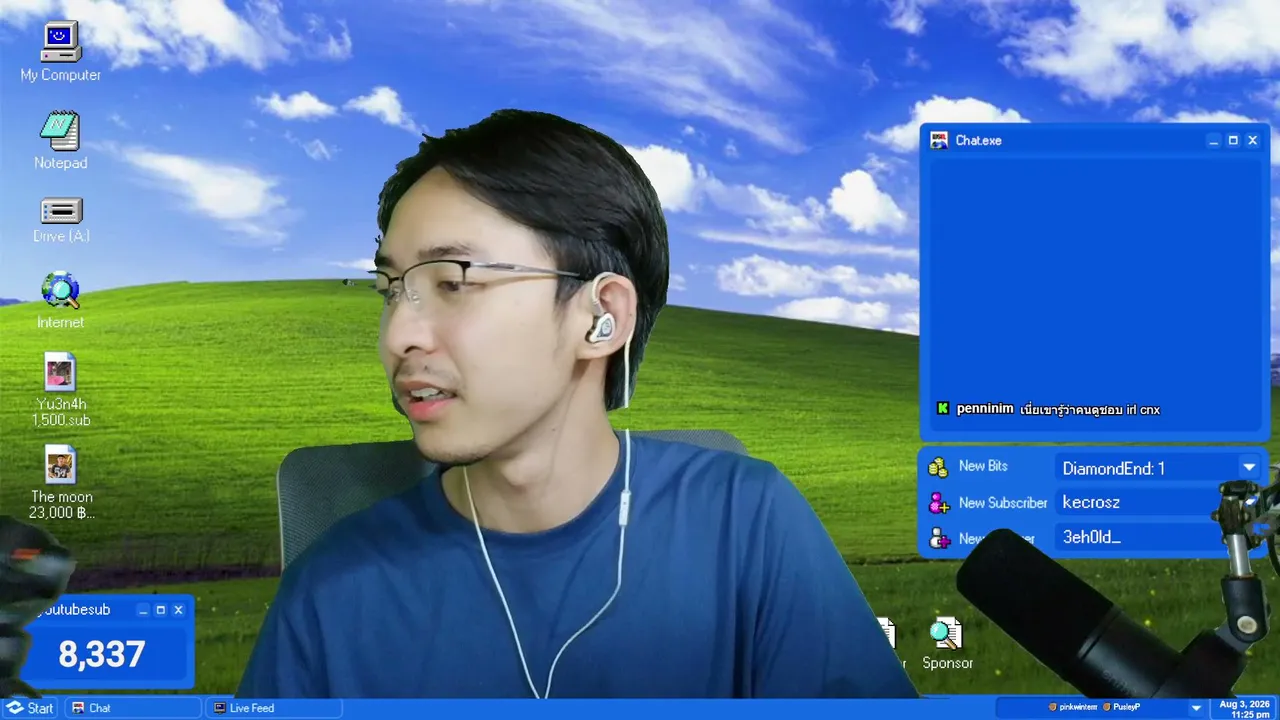1280x720 pixels.
Task: Minimize the youtubesub window
Action: click(x=143, y=610)
